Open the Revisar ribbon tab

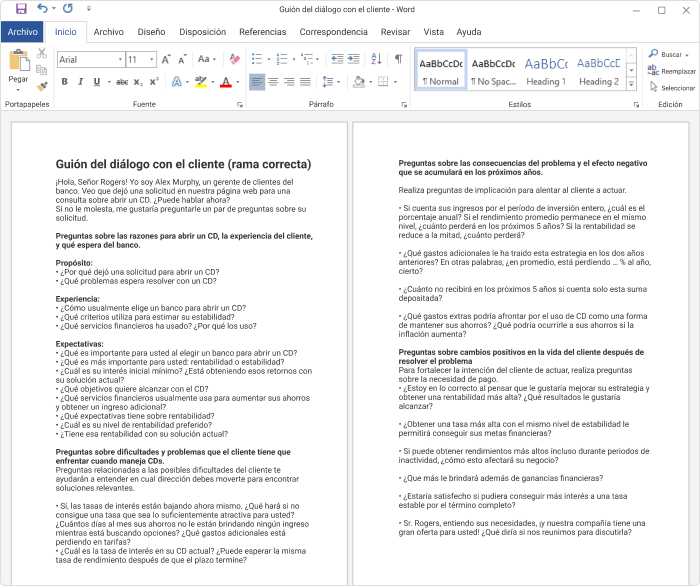point(395,32)
